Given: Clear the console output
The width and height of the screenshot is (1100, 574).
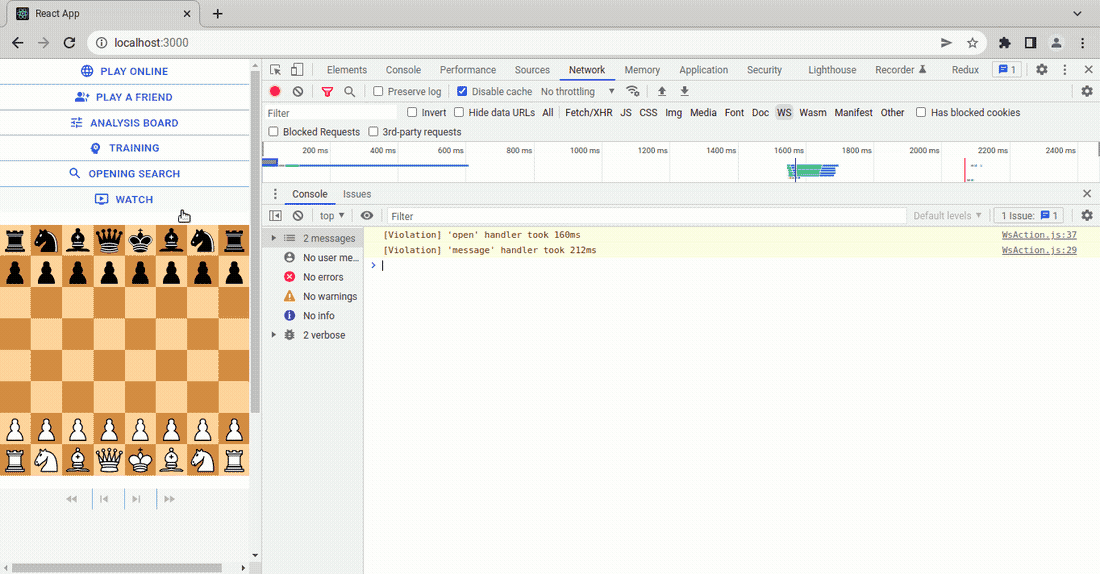Looking at the screenshot, I should point(298,215).
